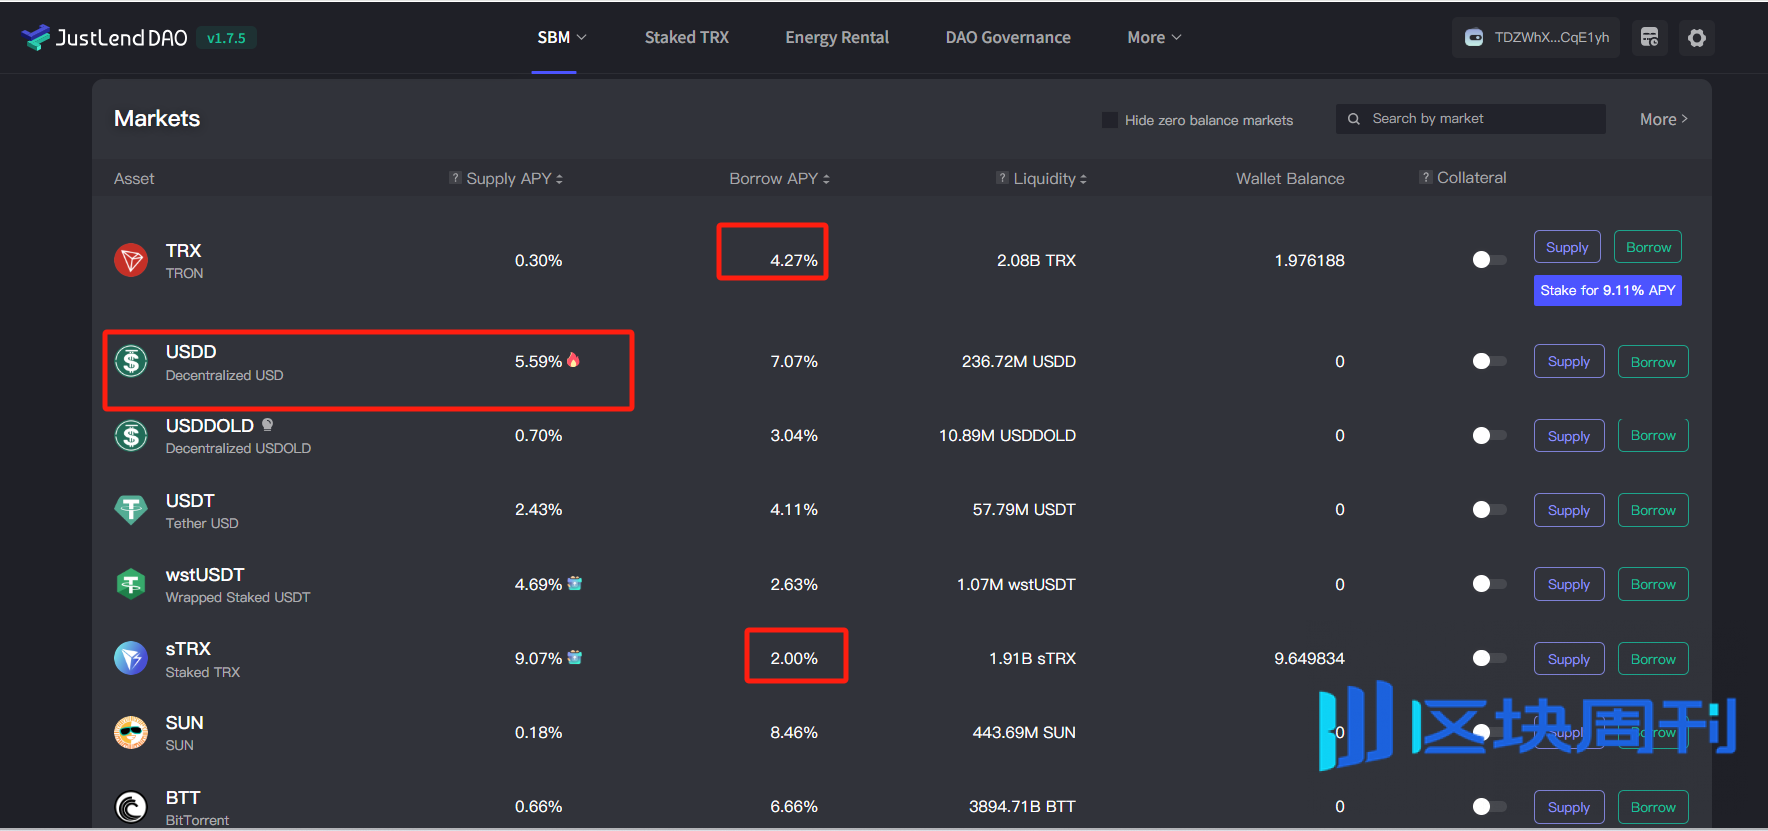Focus the Search by market field
Viewport: 1768px width, 831px height.
(x=1471, y=119)
